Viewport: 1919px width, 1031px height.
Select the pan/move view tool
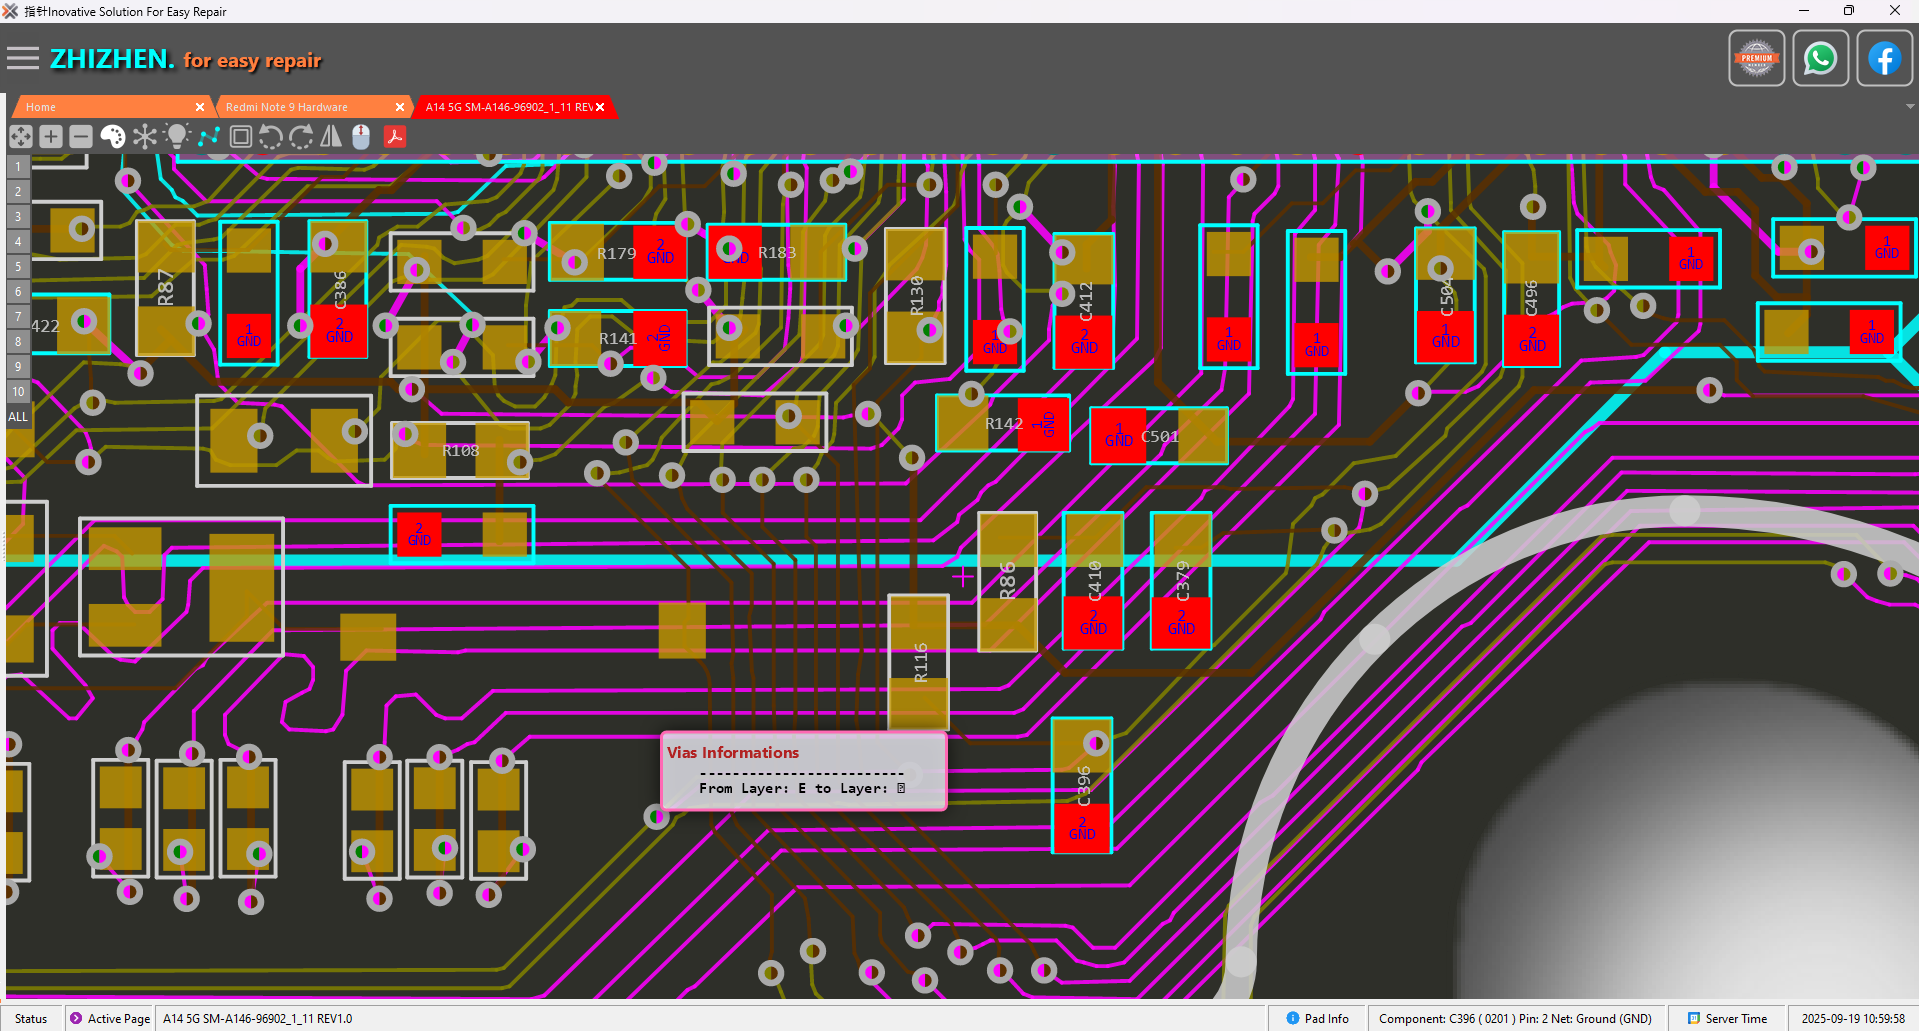tap(21, 136)
